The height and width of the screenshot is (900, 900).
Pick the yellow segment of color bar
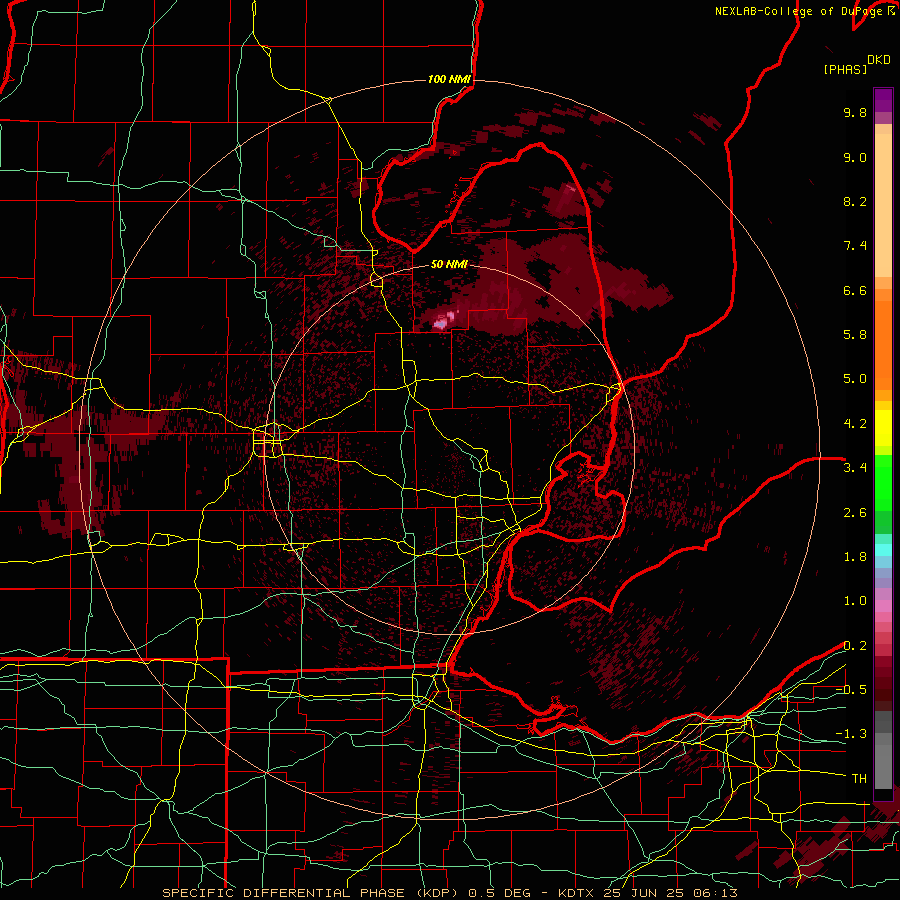[x=883, y=428]
